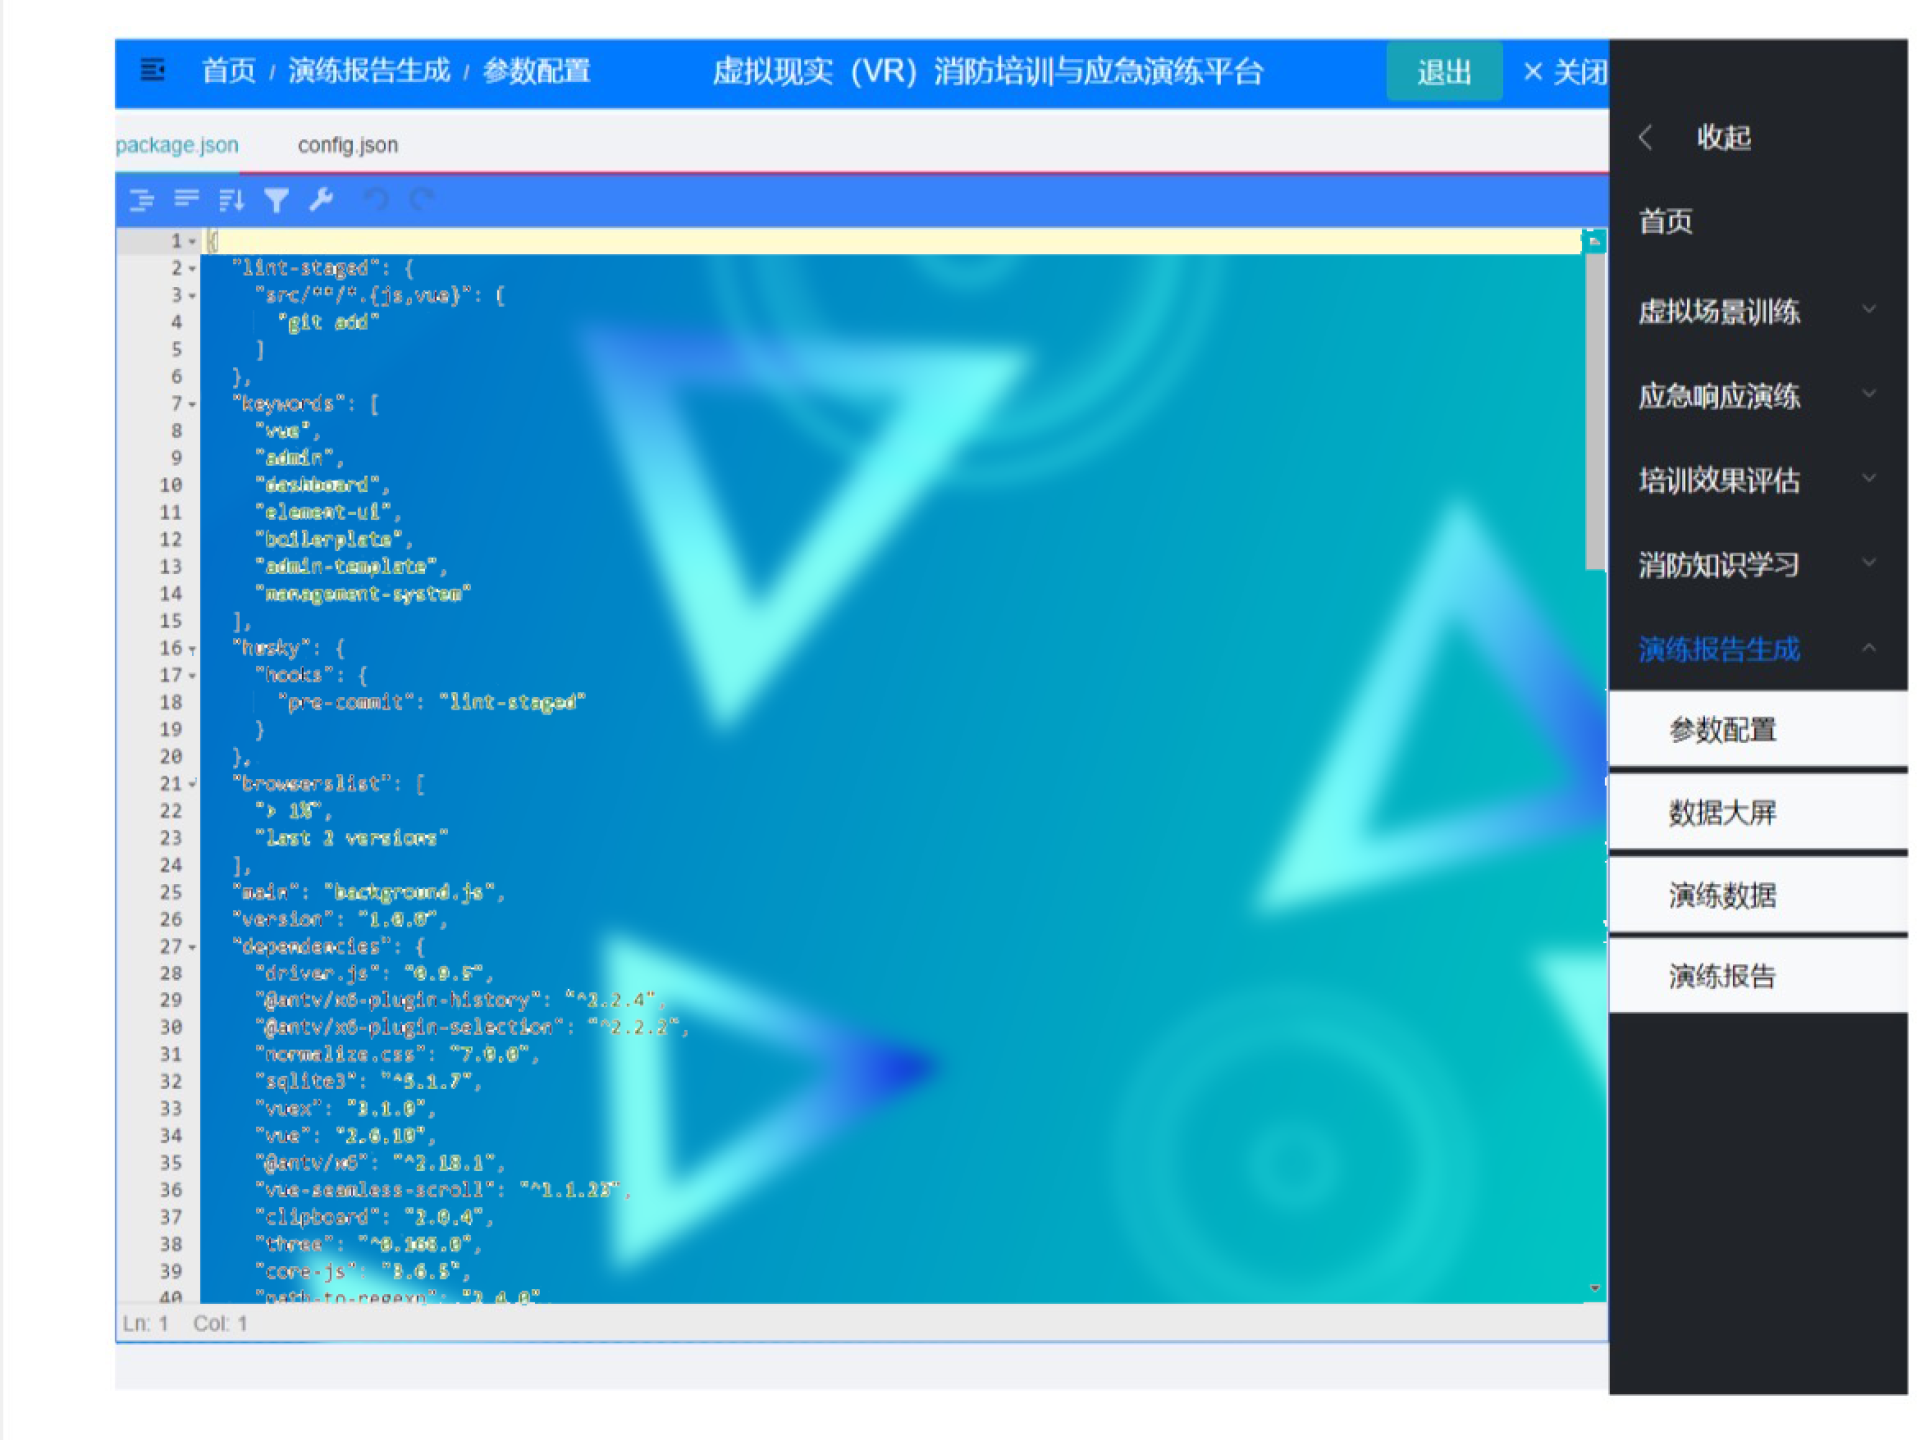Fold the dependencies block at line 27
Screen dimensions: 1920x1440
click(x=192, y=947)
